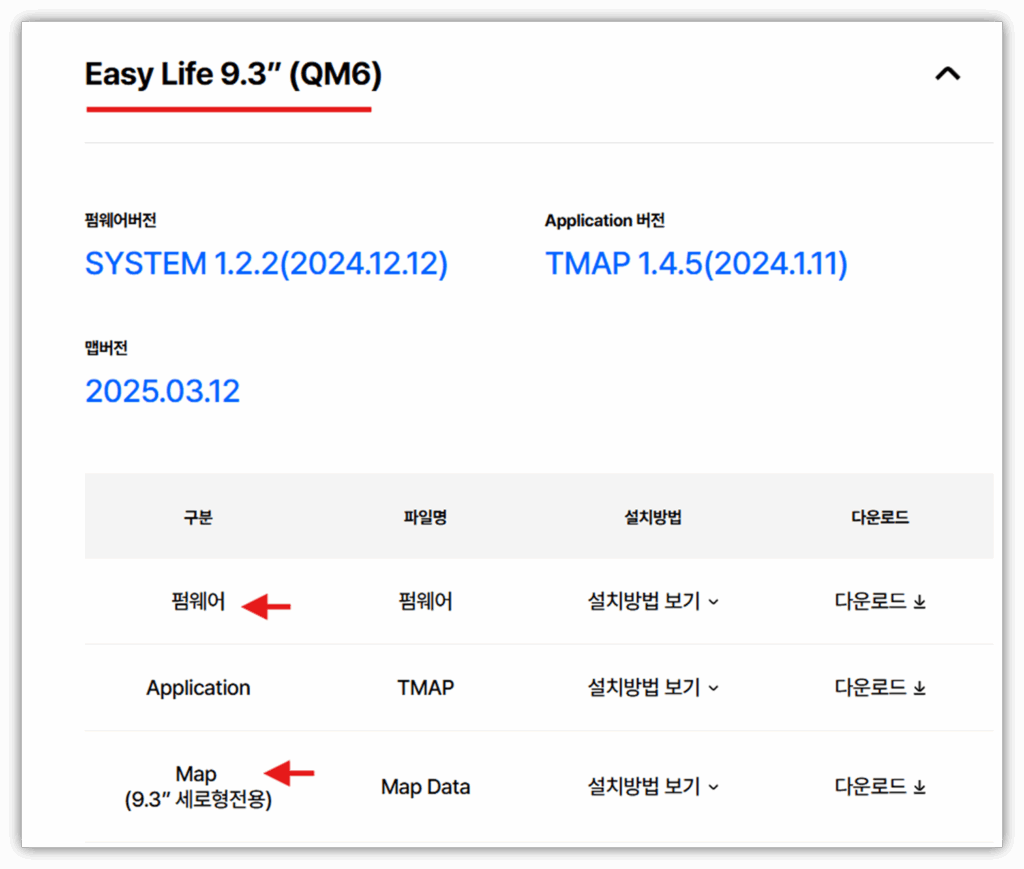
Task: Click the download arrow icon in TMAP row
Action: pyautogui.click(x=920, y=688)
